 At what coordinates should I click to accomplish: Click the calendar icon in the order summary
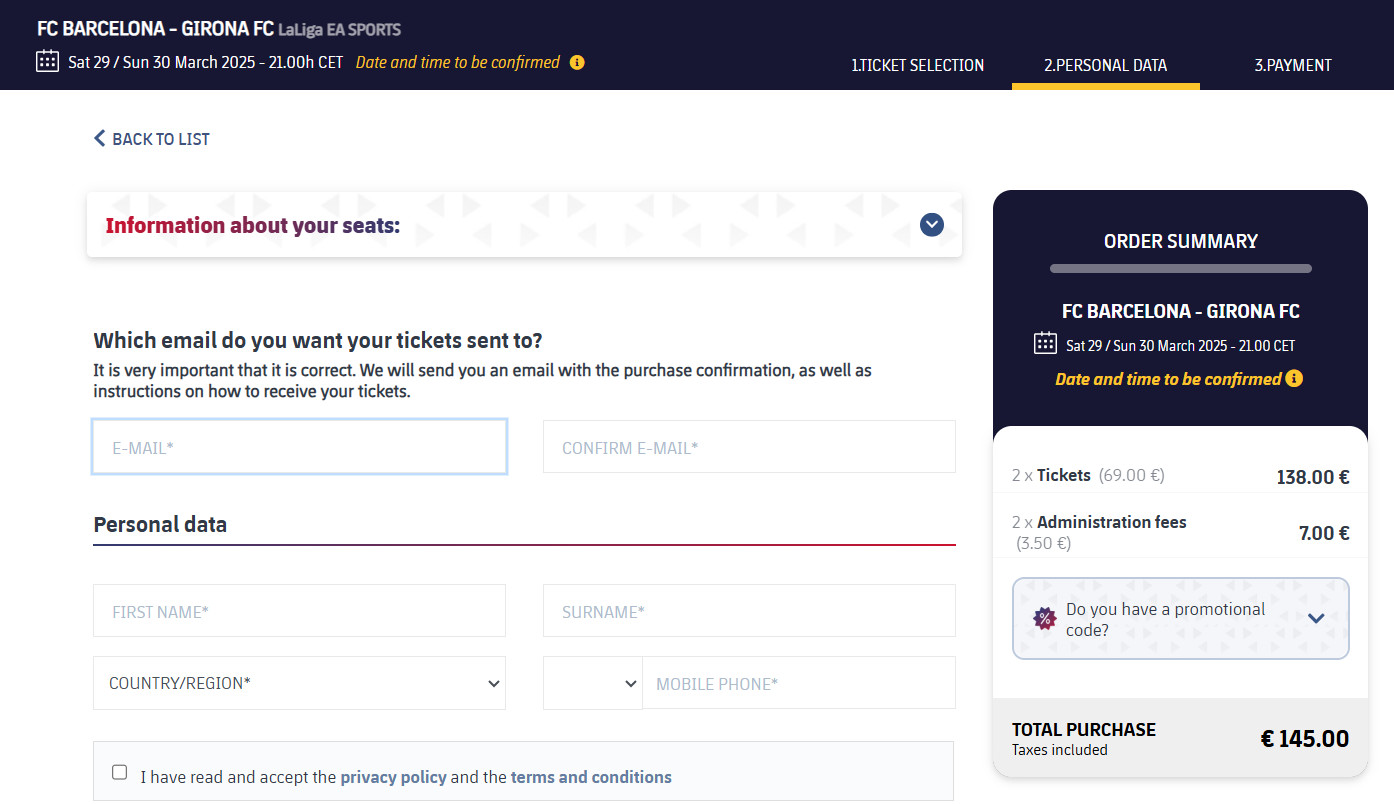click(1045, 343)
